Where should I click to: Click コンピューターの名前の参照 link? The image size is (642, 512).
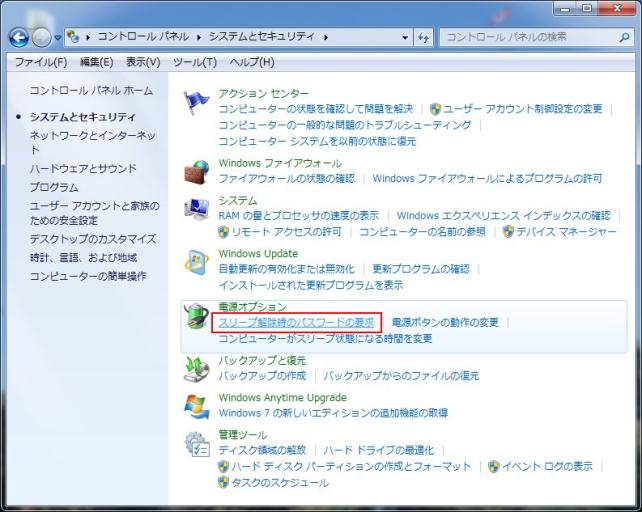point(422,232)
